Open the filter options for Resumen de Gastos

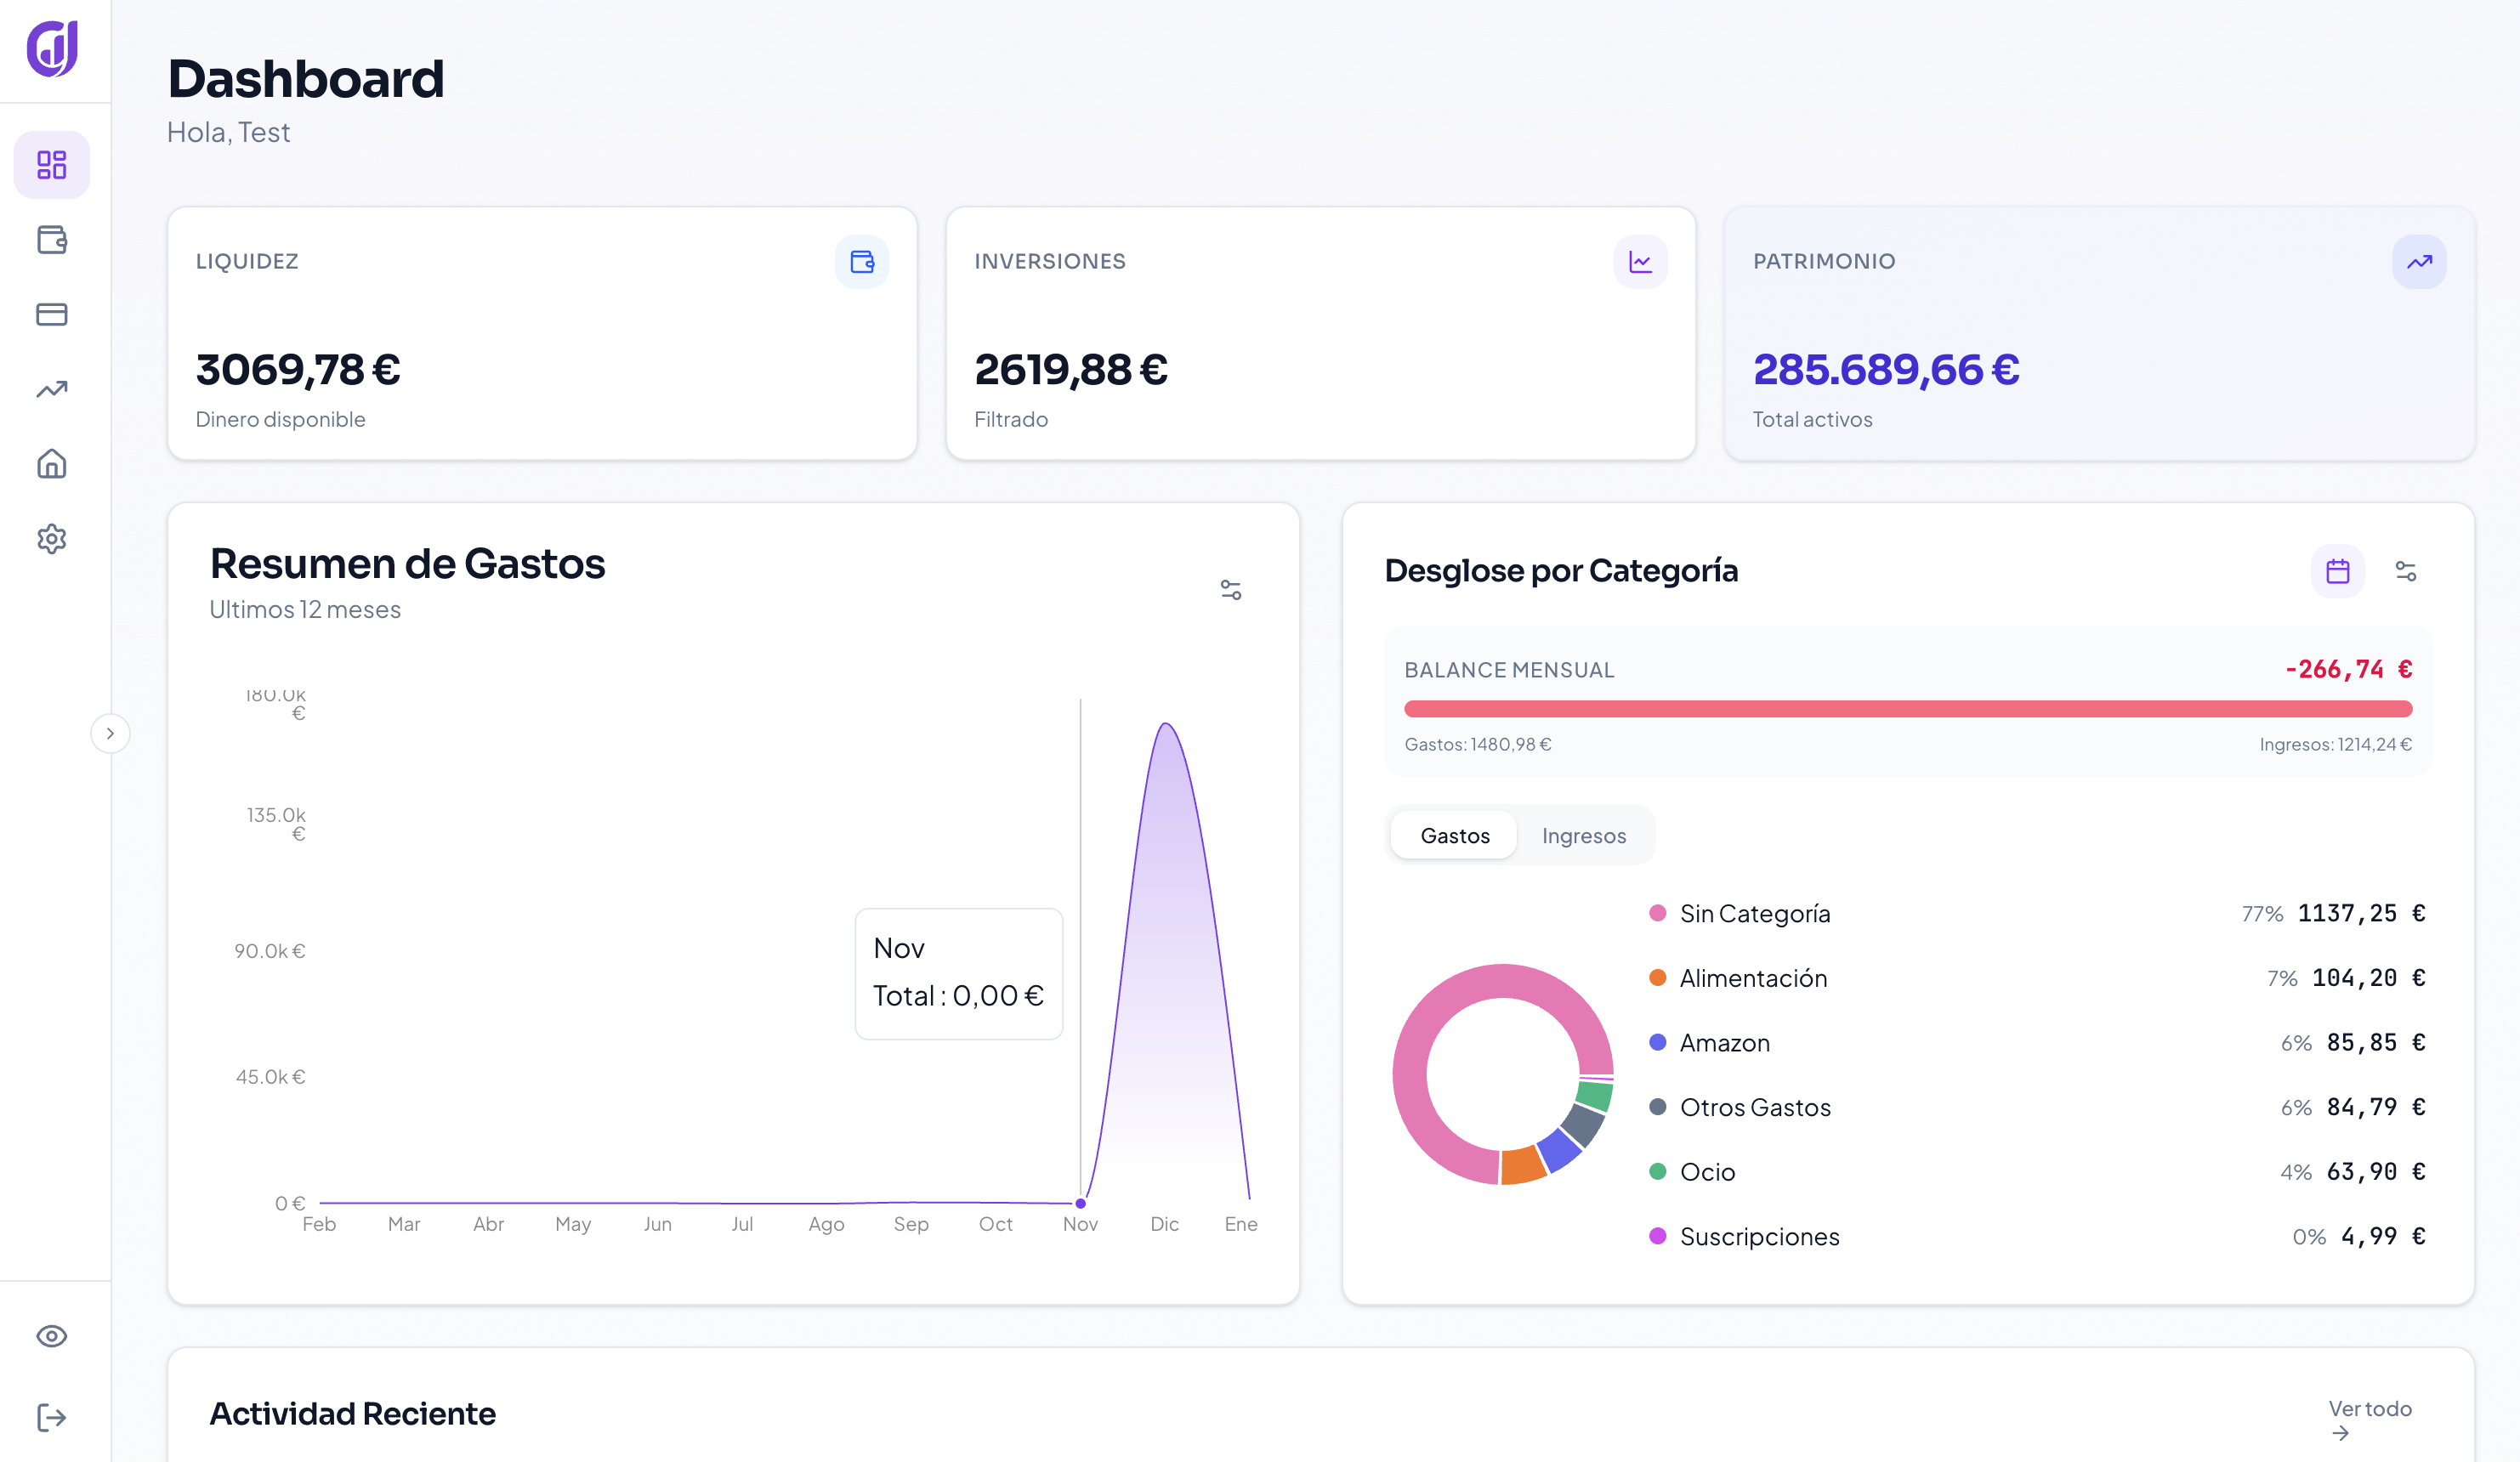tap(1232, 589)
